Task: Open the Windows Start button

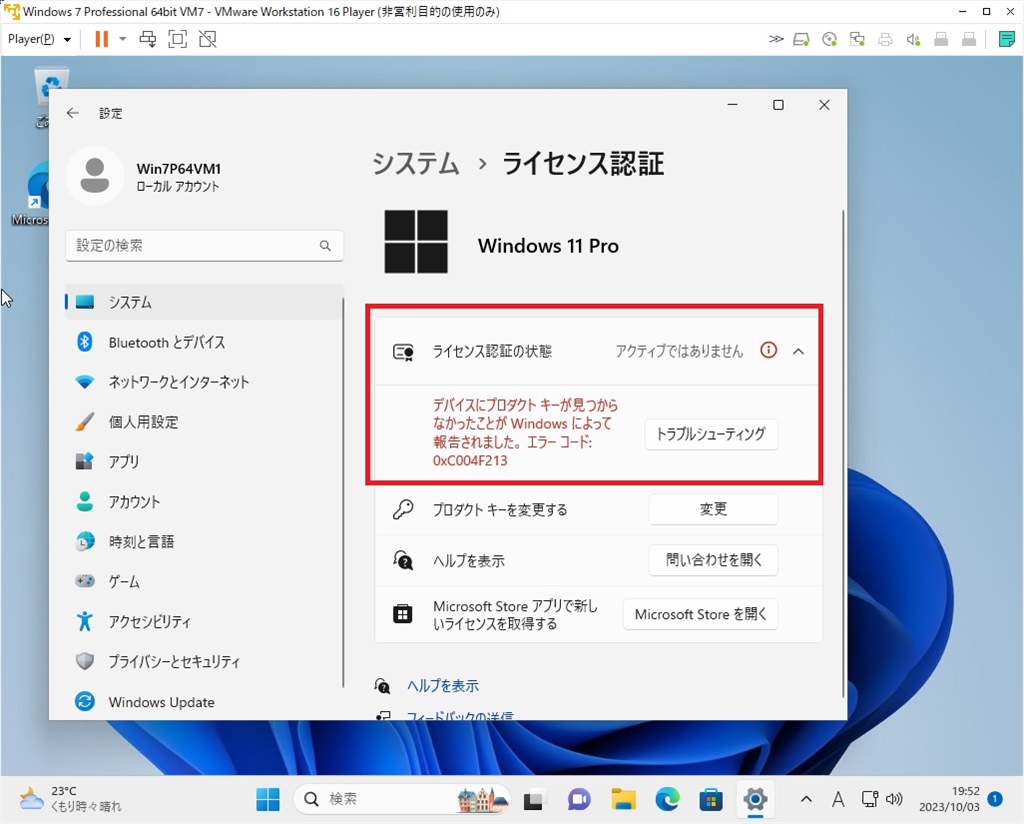Action: 268,799
